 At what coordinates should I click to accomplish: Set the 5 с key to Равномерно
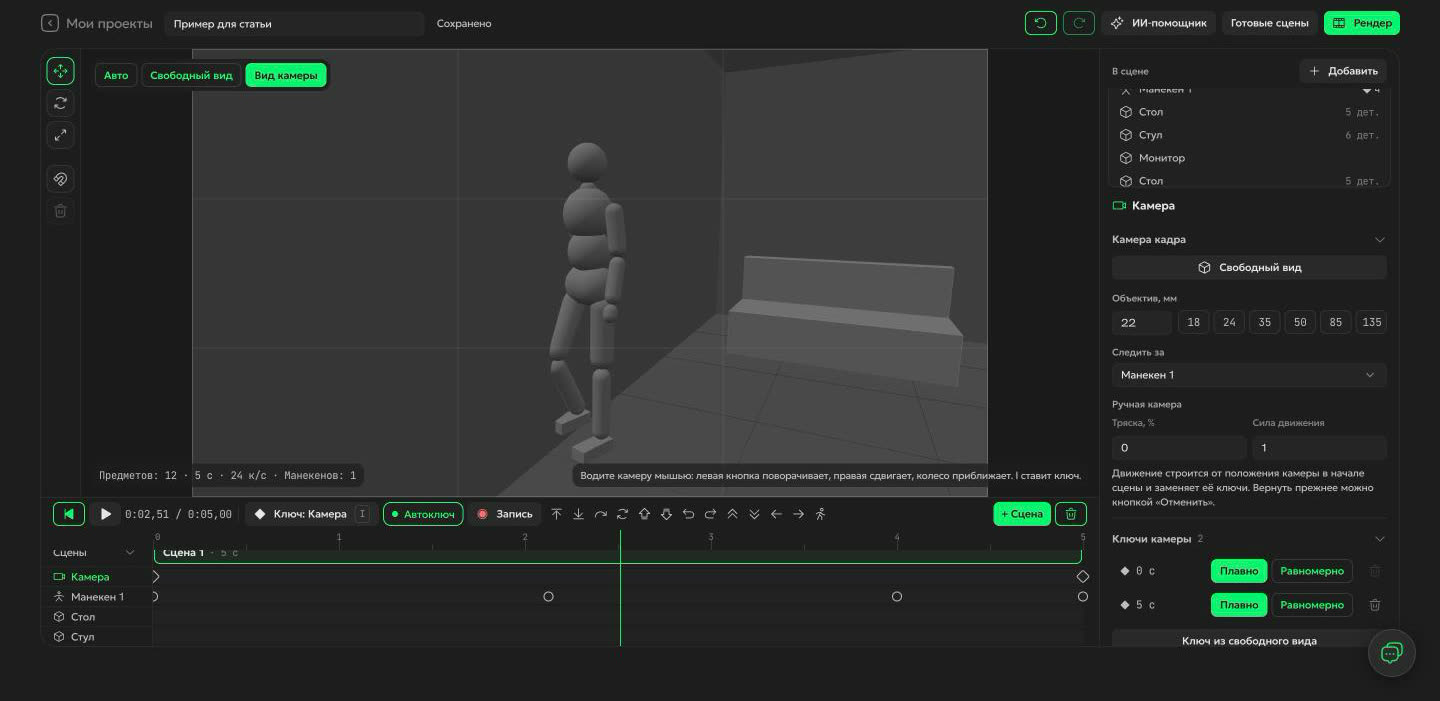[x=1312, y=605]
